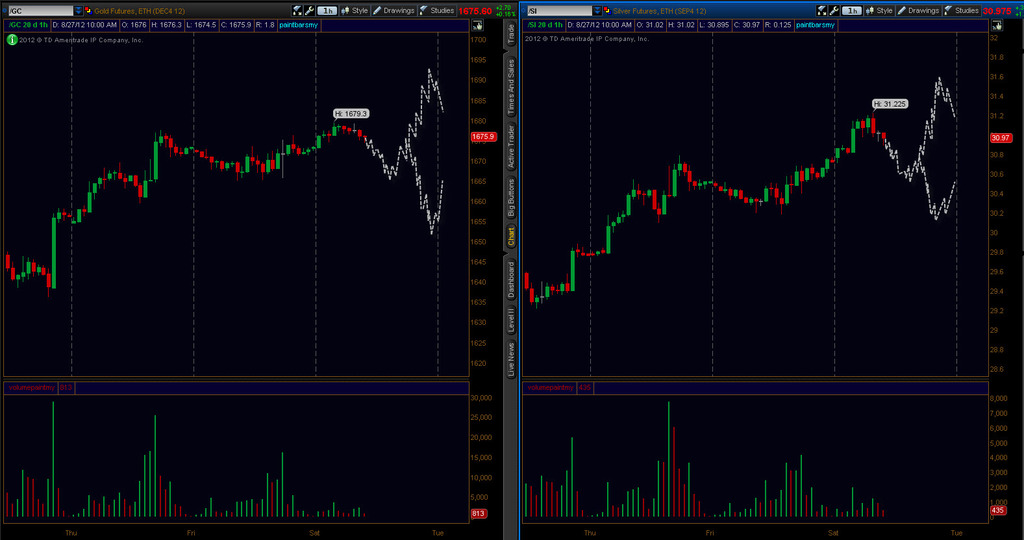The height and width of the screenshot is (540, 1024).
Task: Click the pointer/hand cursor icon on Gold chart
Action: click(x=477, y=25)
